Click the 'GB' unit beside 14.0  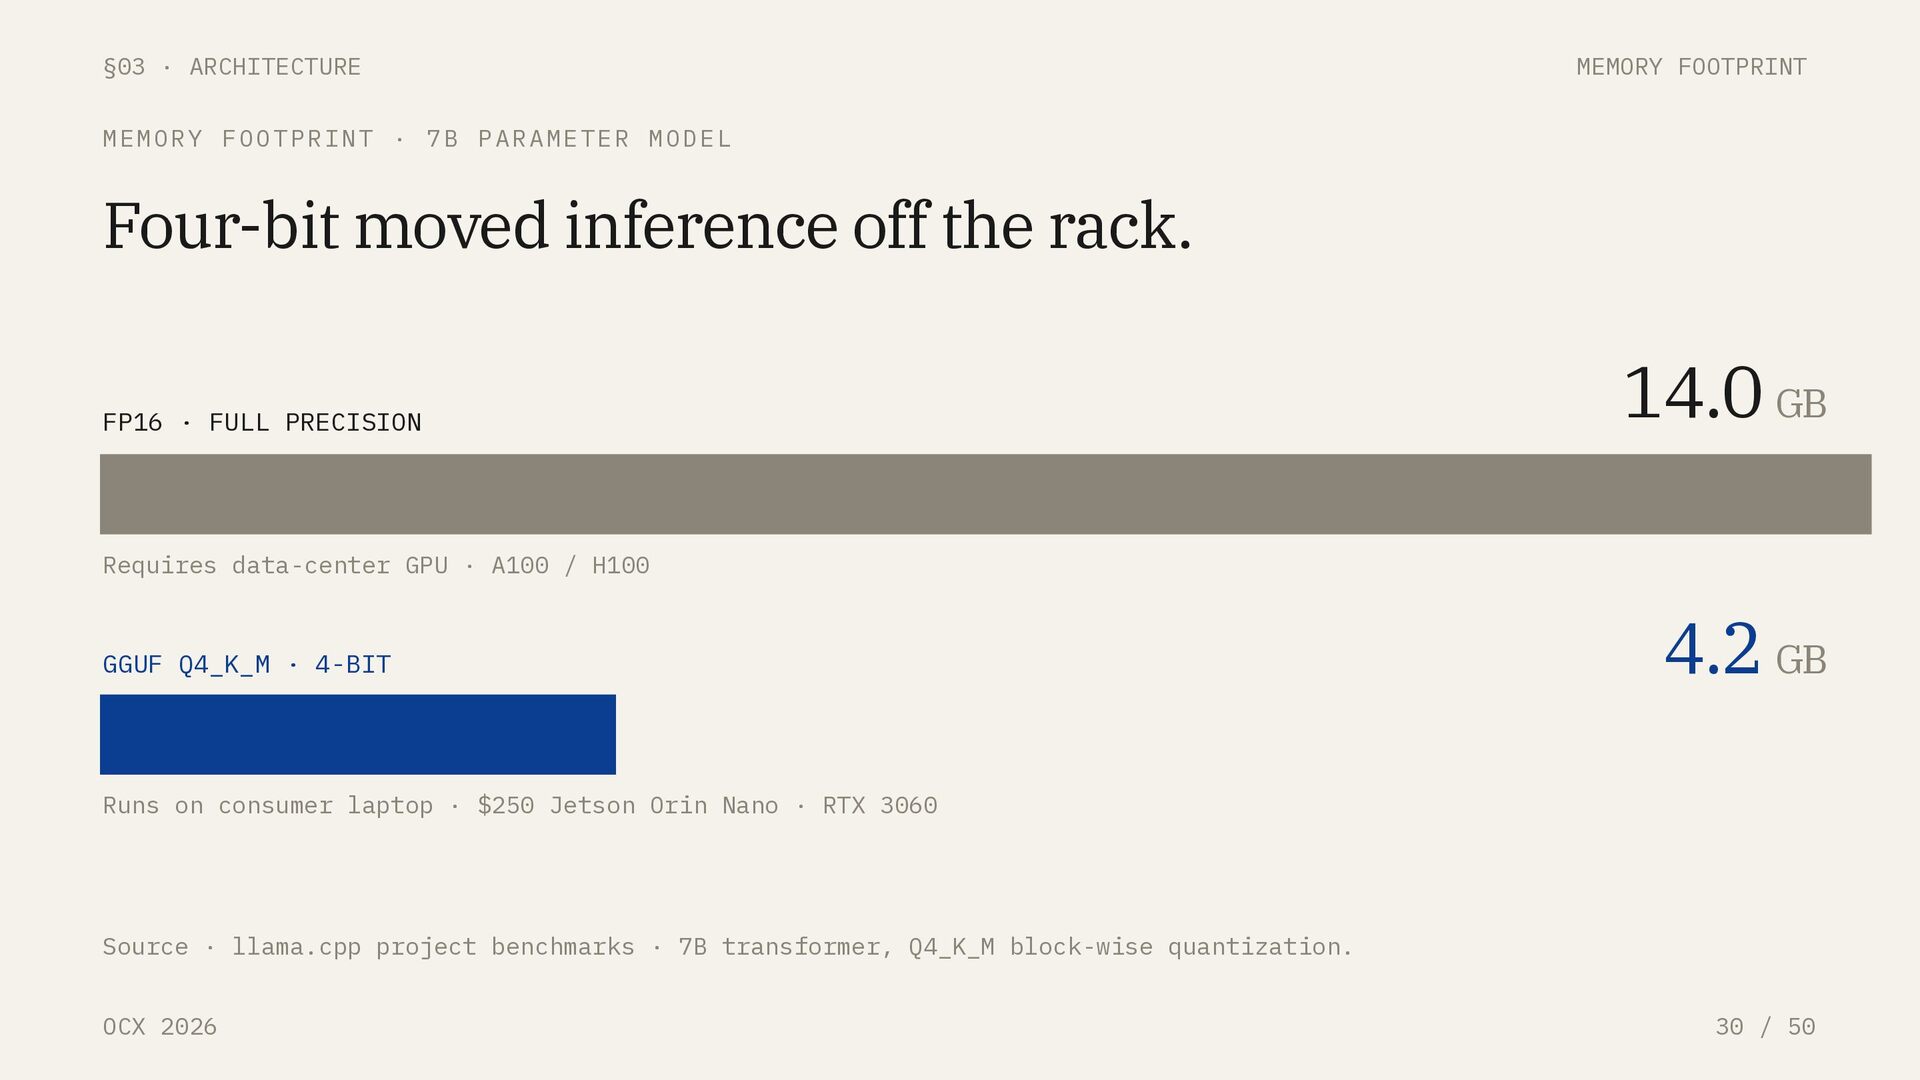pyautogui.click(x=1801, y=405)
